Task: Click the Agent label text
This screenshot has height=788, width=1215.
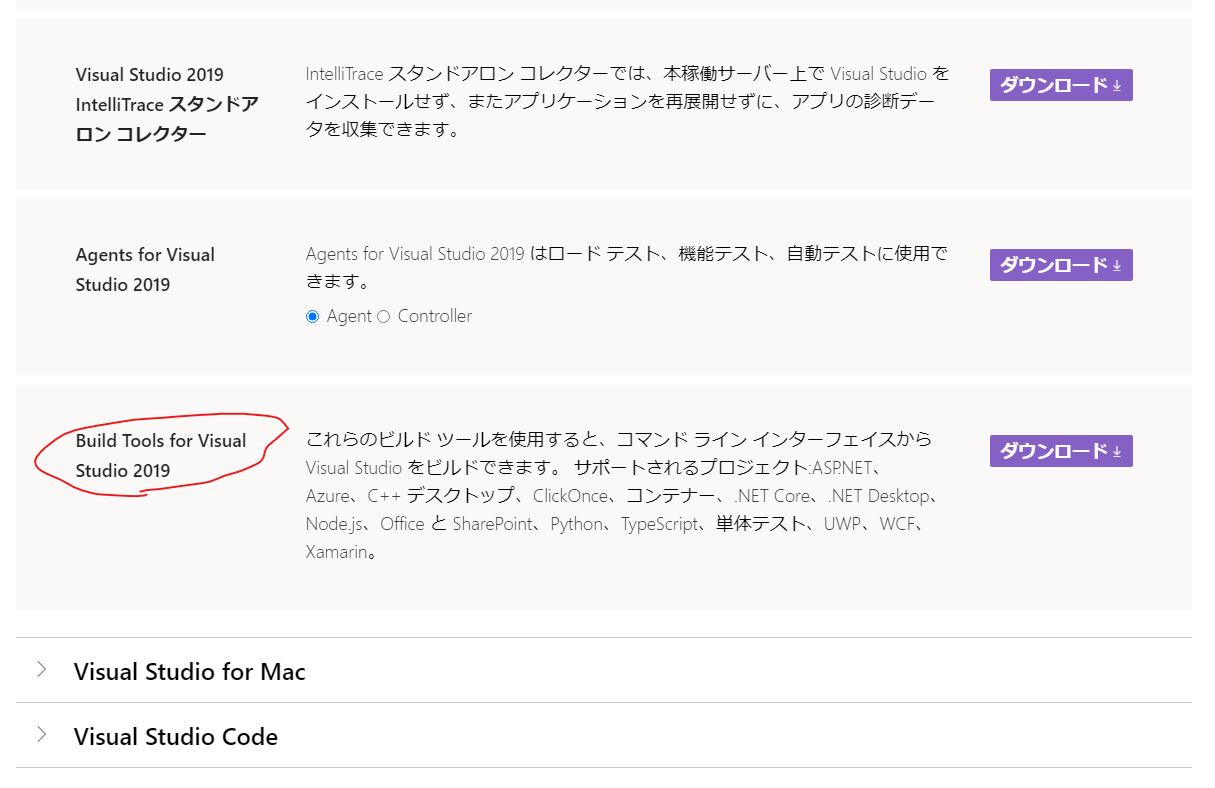Action: tap(349, 316)
